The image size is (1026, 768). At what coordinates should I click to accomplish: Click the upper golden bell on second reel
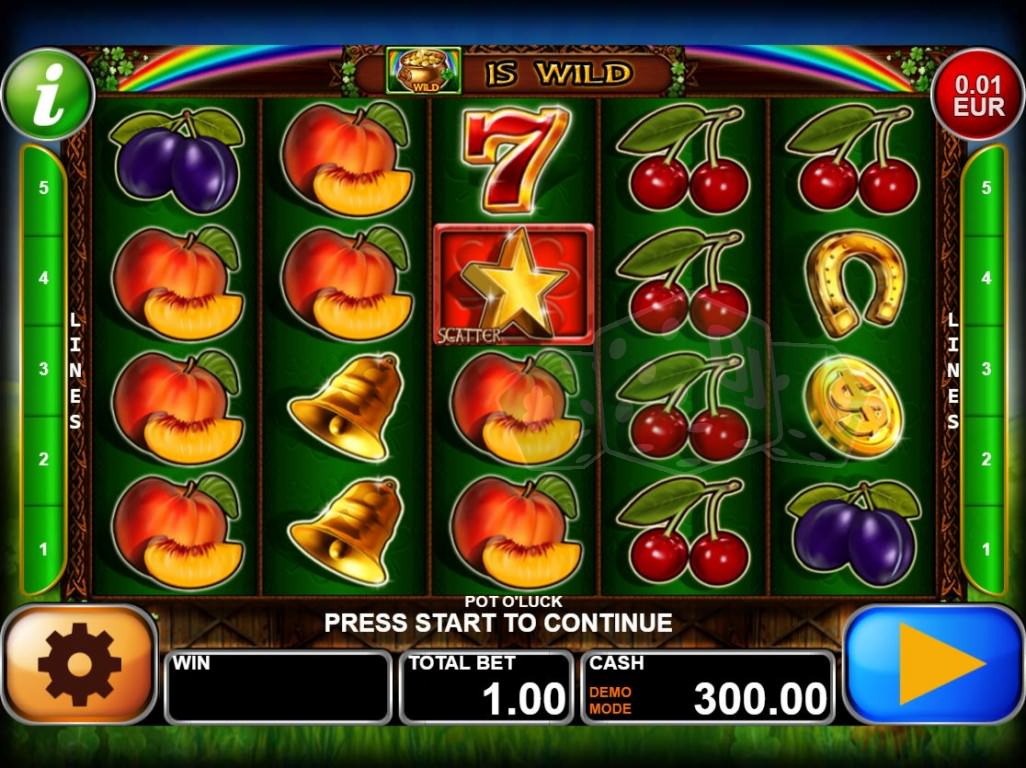[x=346, y=406]
